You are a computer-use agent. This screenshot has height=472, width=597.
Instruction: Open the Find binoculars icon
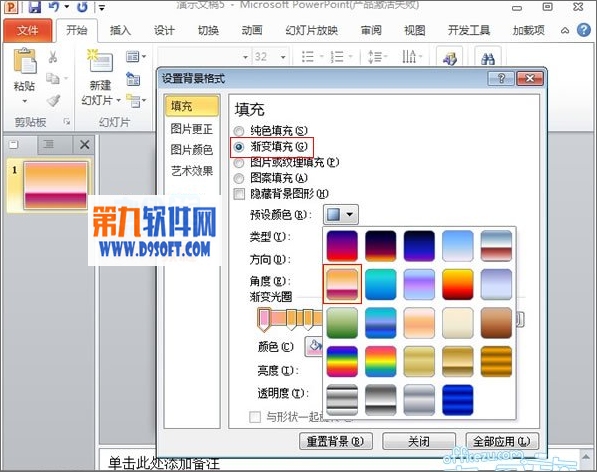[488, 58]
